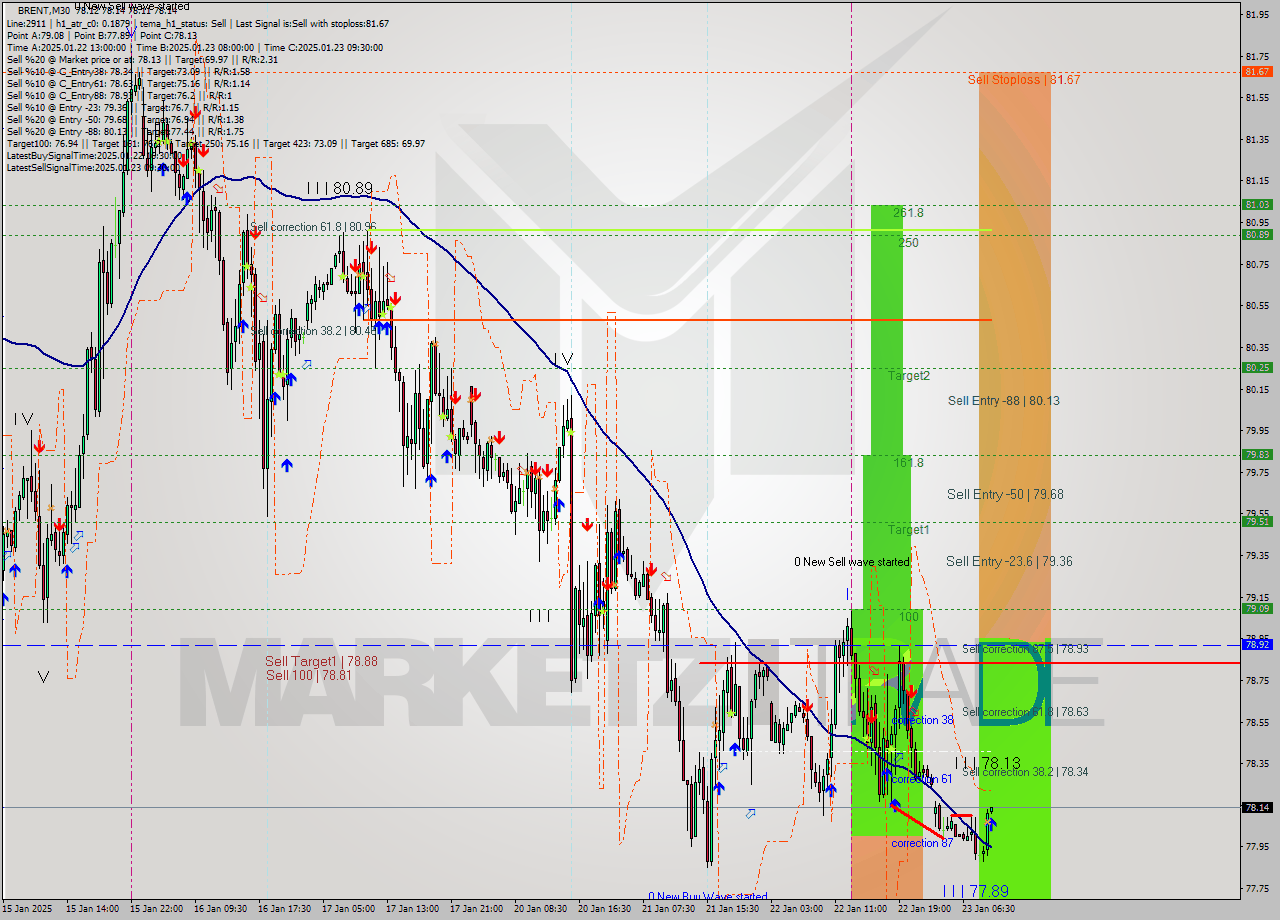Click the 'correction 38' blue label

(922, 721)
